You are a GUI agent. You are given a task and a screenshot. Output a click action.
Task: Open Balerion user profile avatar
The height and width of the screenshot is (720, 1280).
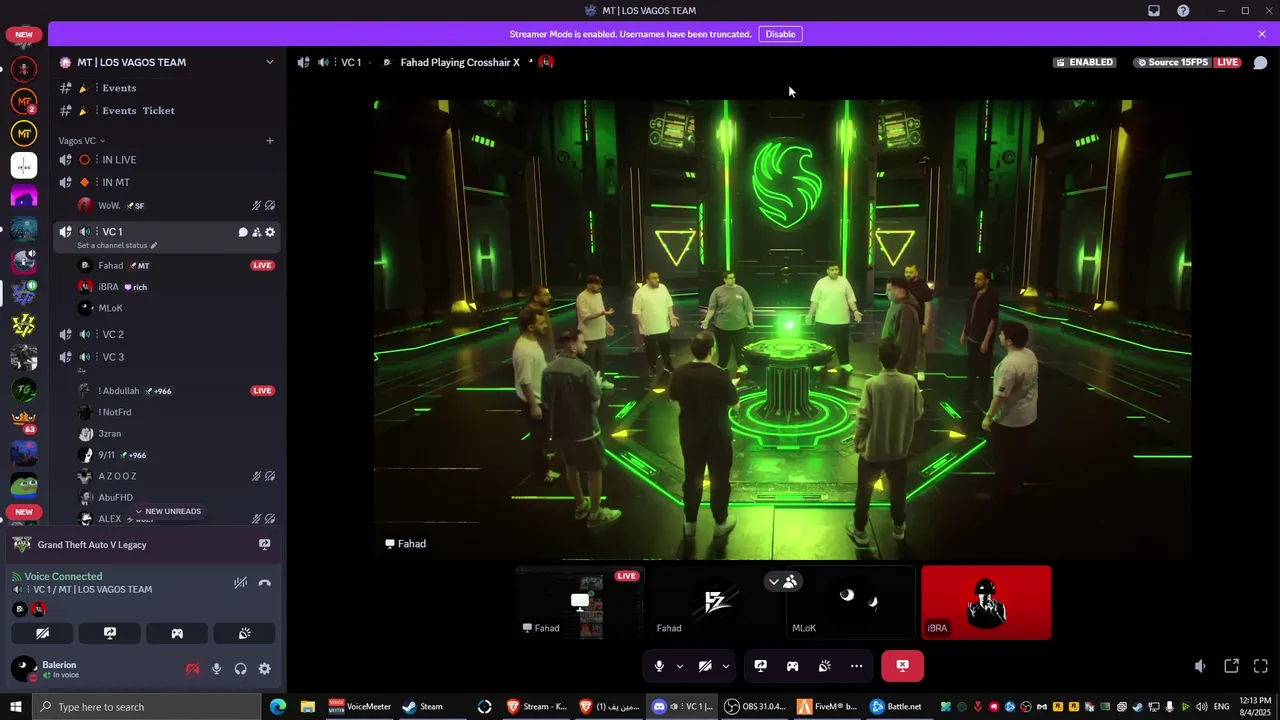(23, 668)
